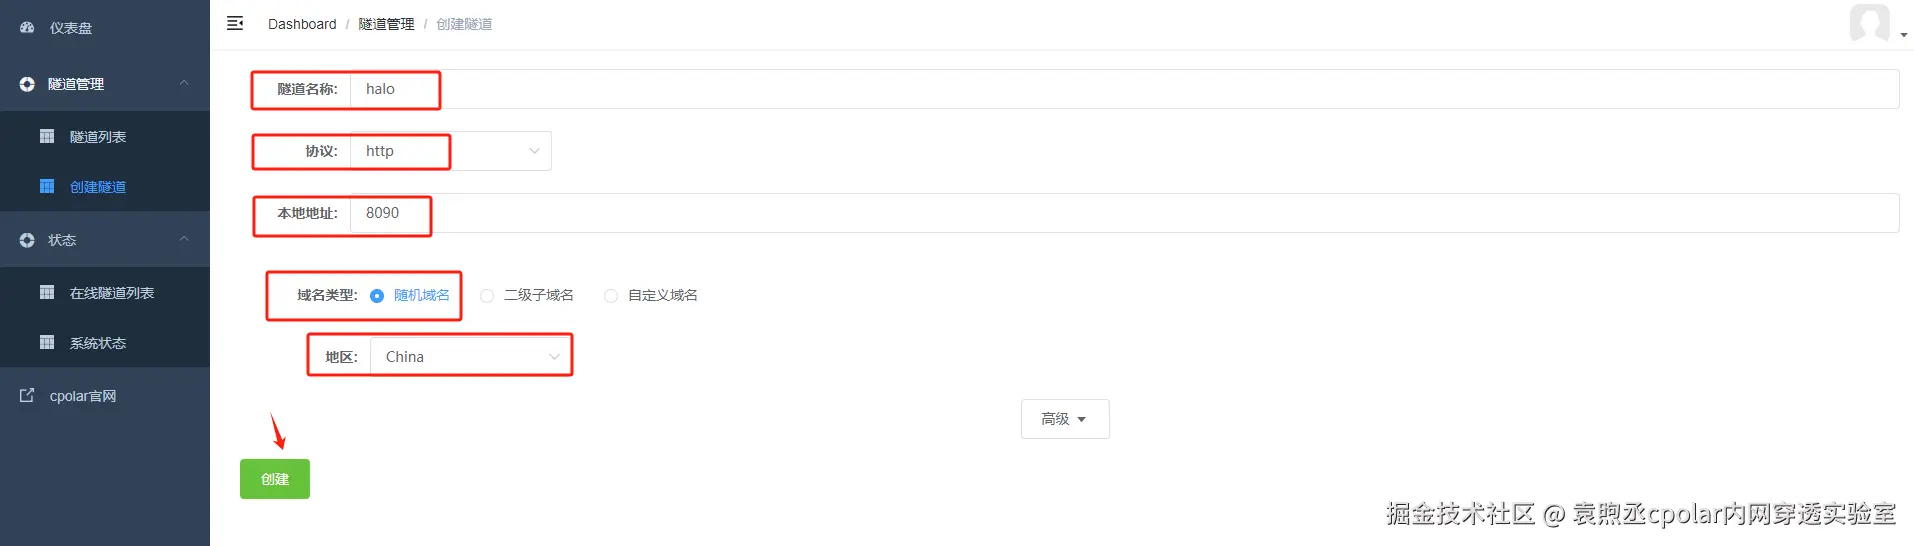Viewport: 1914px width, 546px height.
Task: Select the 随机域名 radio option
Action: pos(377,296)
